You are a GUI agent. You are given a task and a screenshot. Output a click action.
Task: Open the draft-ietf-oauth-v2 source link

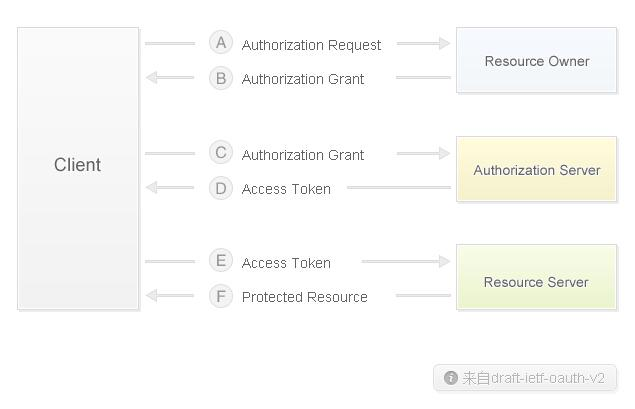pos(534,378)
